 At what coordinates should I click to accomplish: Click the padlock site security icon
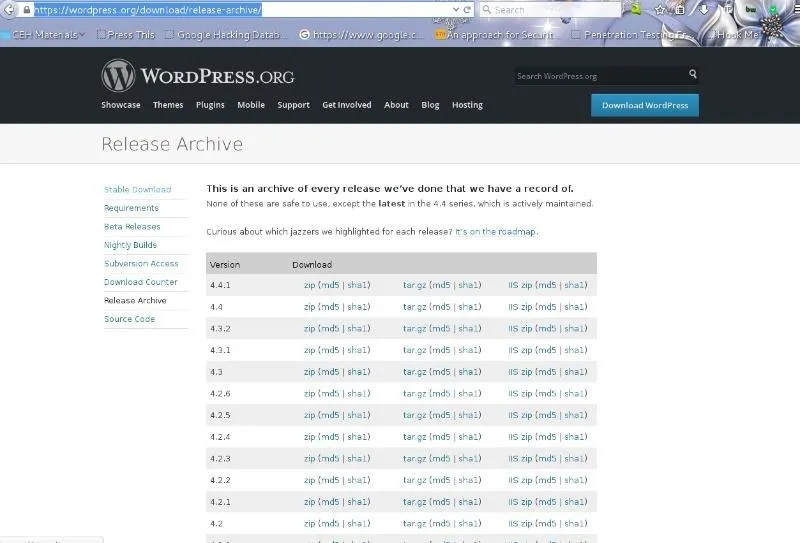tap(27, 10)
